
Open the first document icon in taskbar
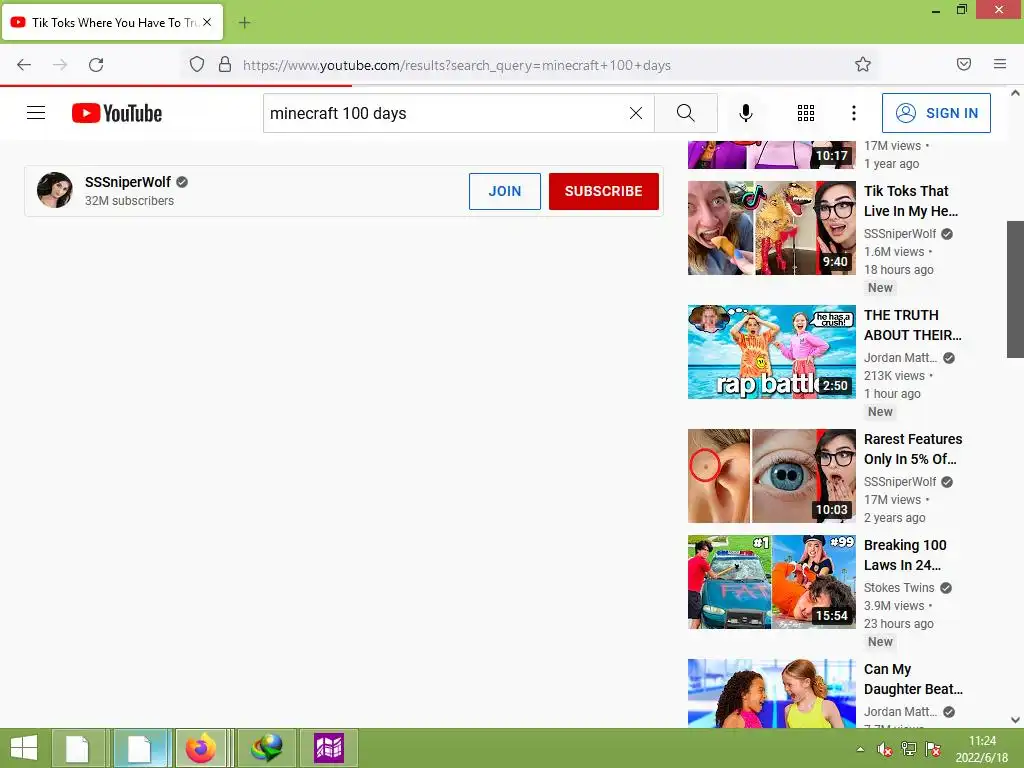click(78, 748)
